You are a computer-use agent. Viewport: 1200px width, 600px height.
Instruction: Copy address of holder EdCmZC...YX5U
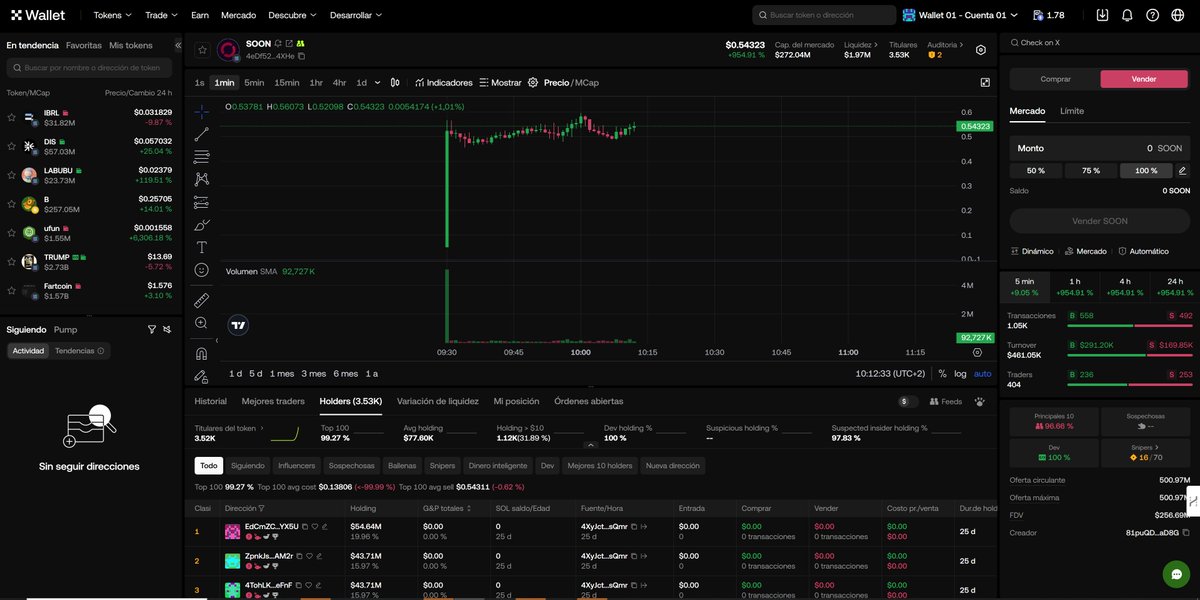304,526
